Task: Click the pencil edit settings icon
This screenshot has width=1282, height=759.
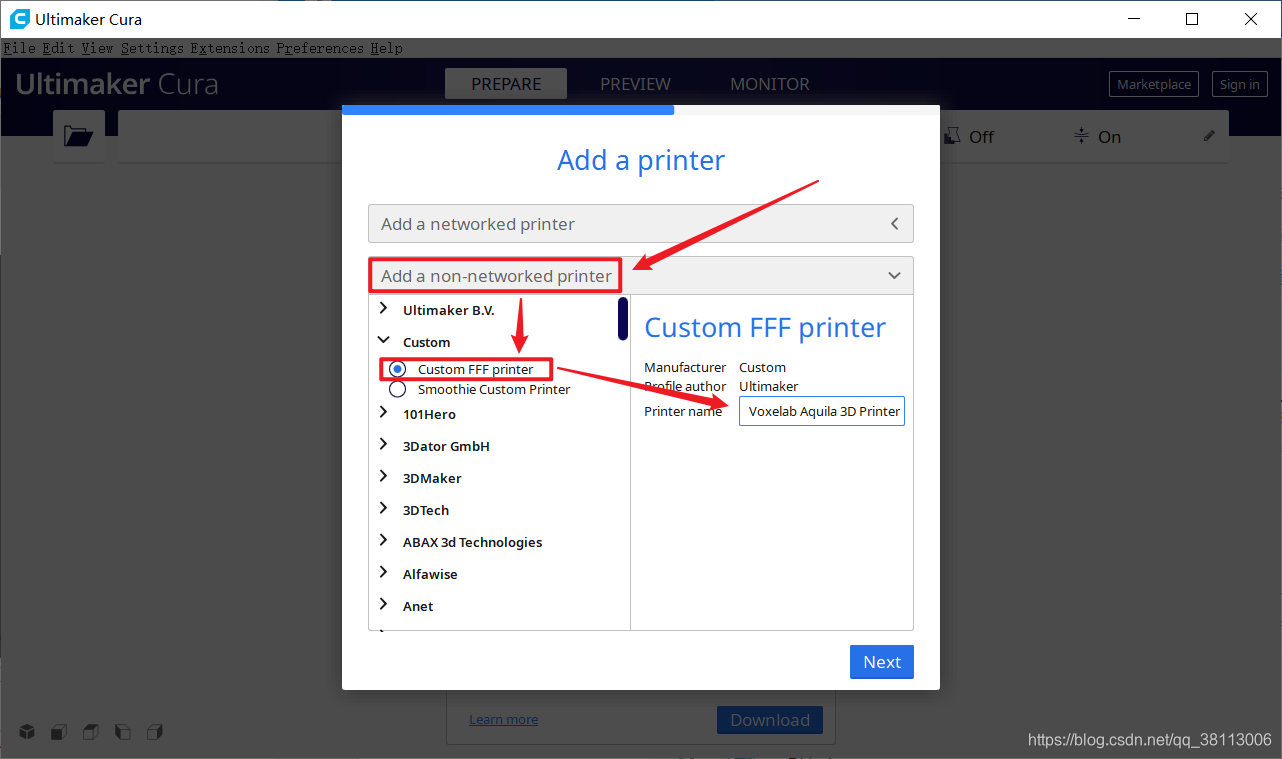Action: click(1209, 135)
